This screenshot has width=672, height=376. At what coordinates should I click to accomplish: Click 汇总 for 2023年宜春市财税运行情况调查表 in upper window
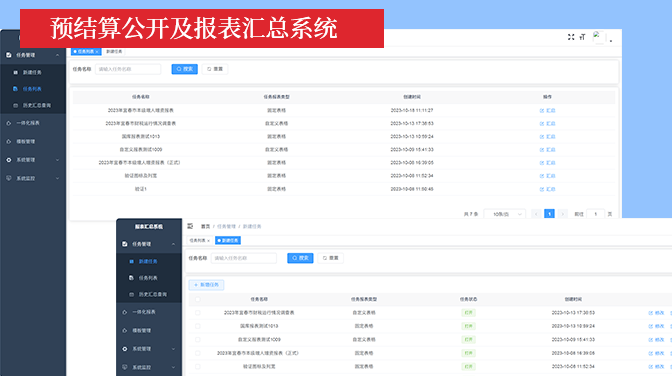(x=547, y=123)
